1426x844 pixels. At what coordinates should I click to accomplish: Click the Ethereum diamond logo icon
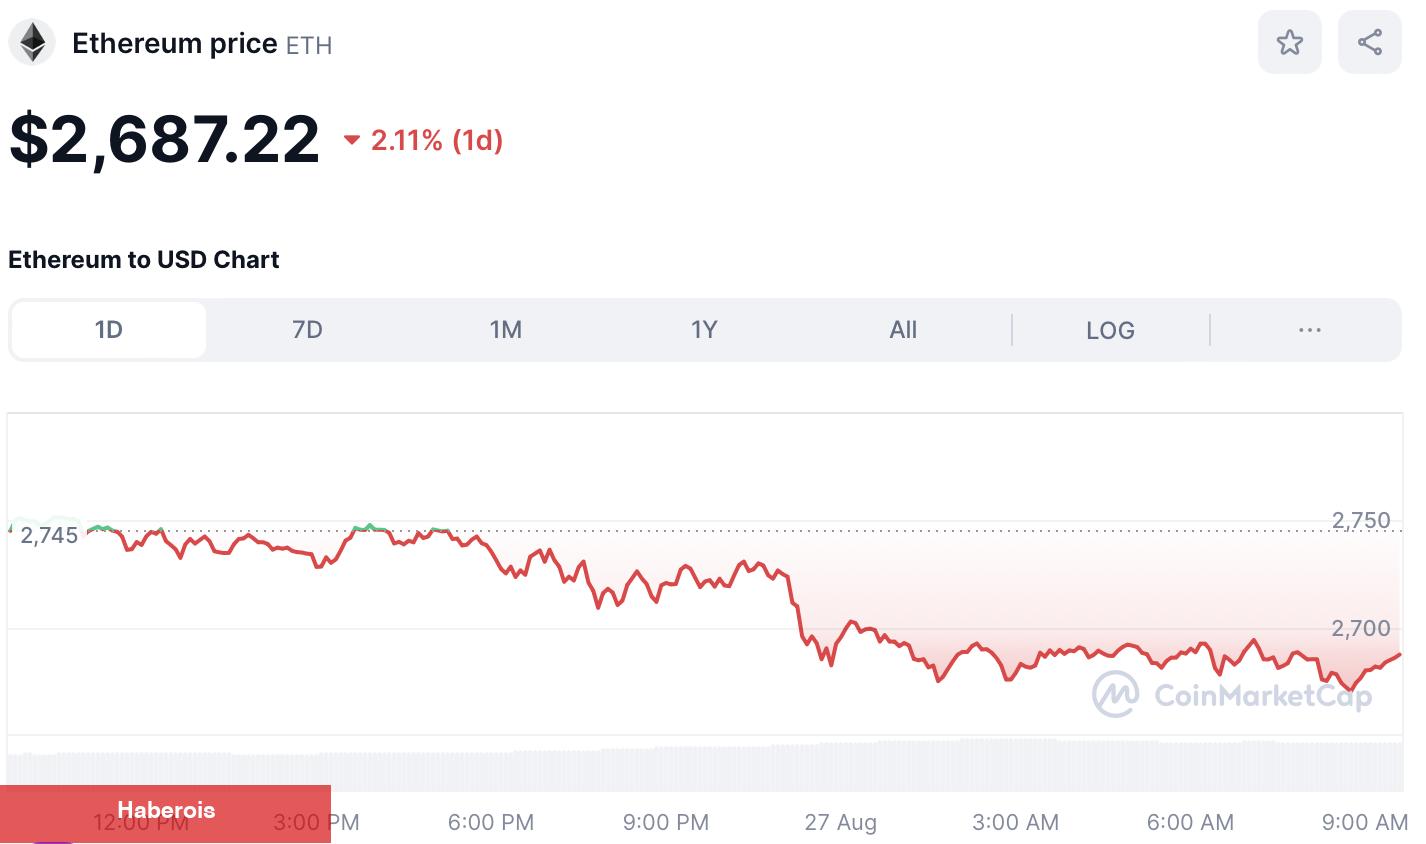tap(32, 43)
